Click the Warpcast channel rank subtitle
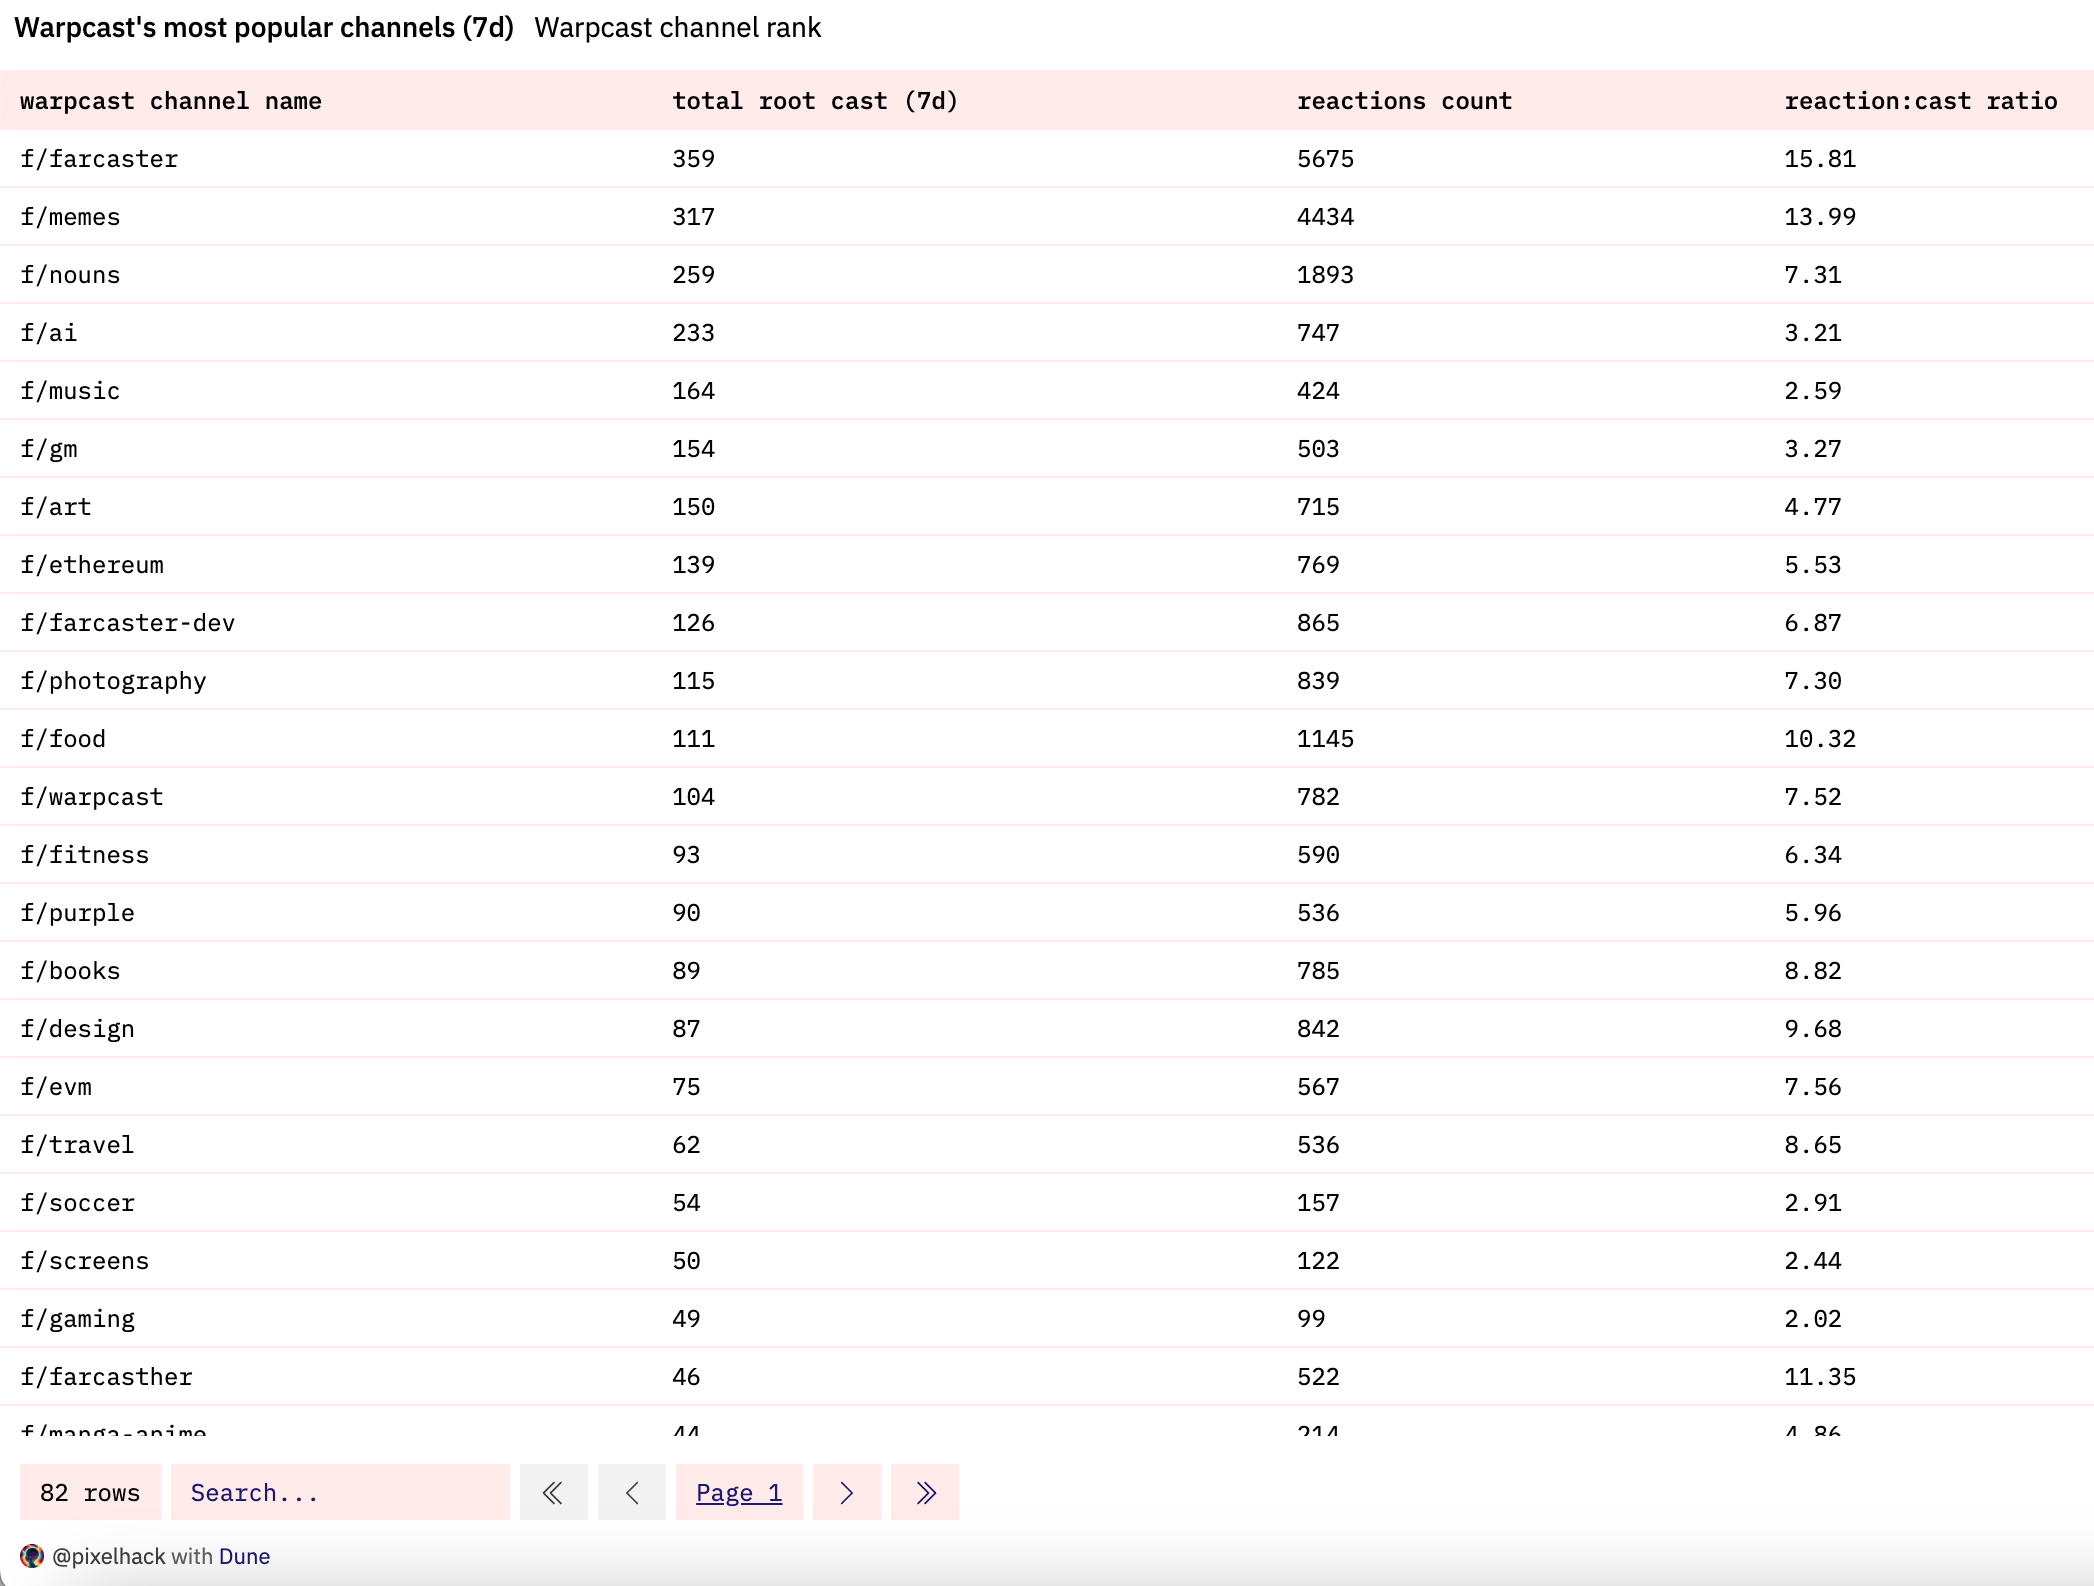2094x1586 pixels. [x=677, y=28]
